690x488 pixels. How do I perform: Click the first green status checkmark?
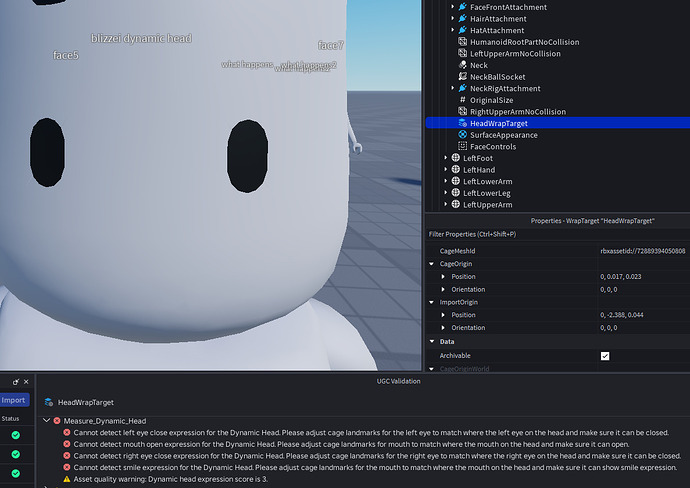tap(16, 435)
